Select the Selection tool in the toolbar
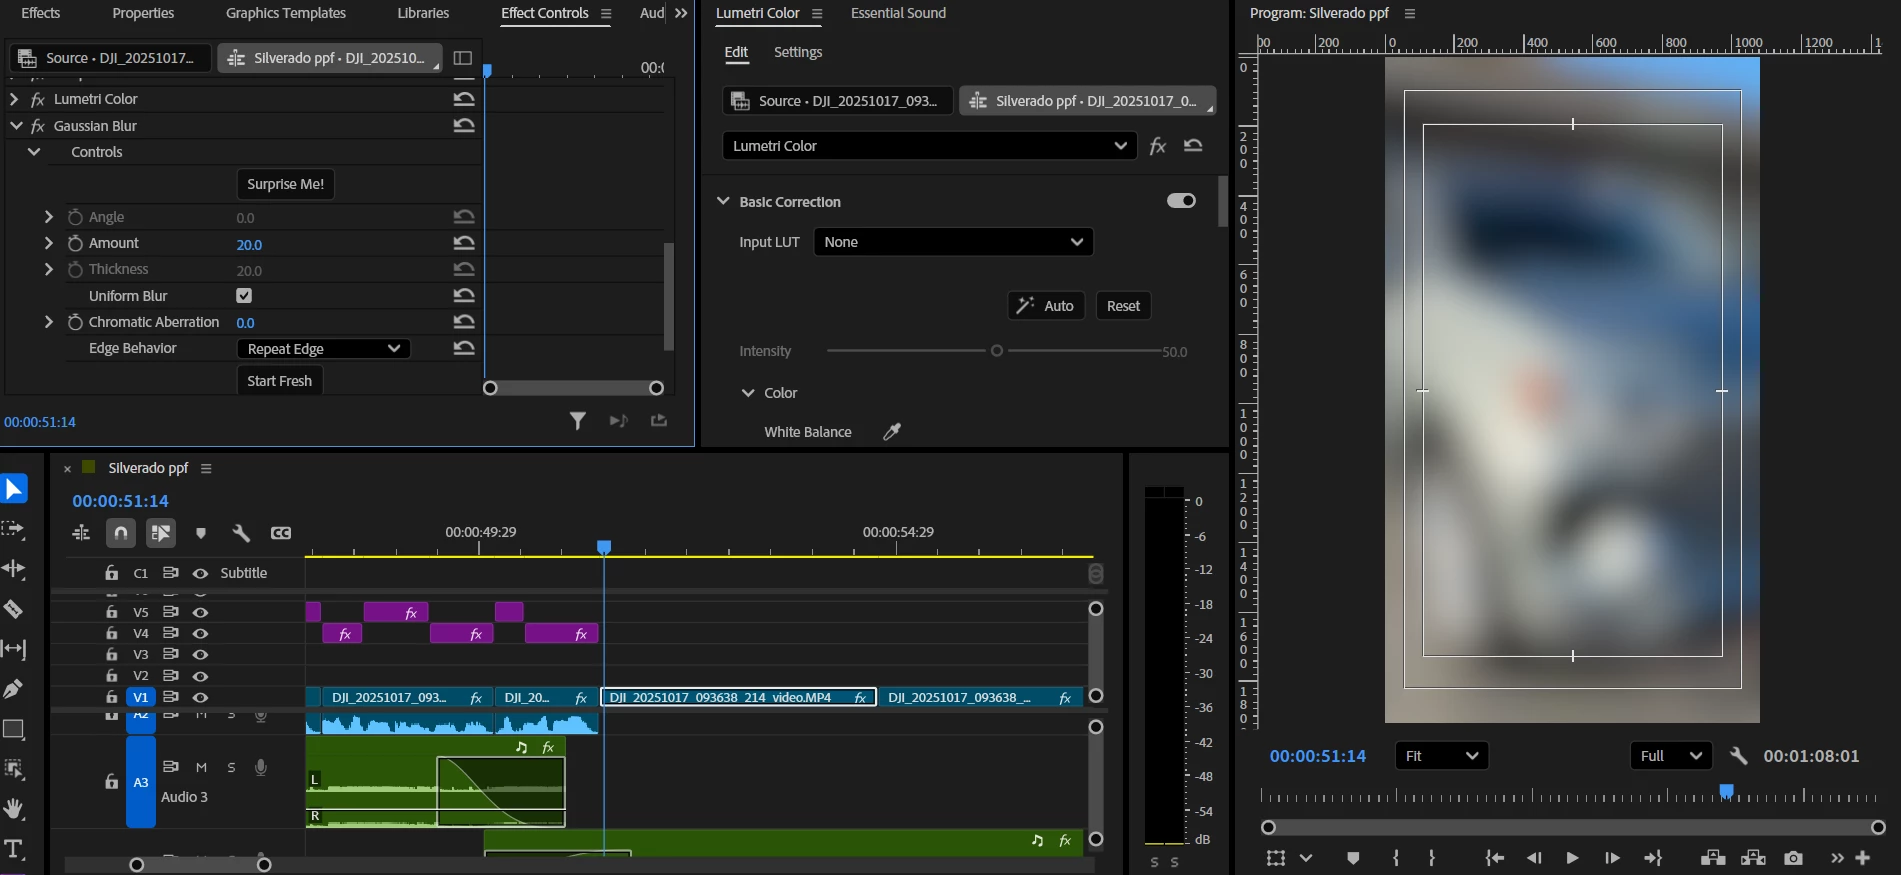 pyautogui.click(x=14, y=489)
